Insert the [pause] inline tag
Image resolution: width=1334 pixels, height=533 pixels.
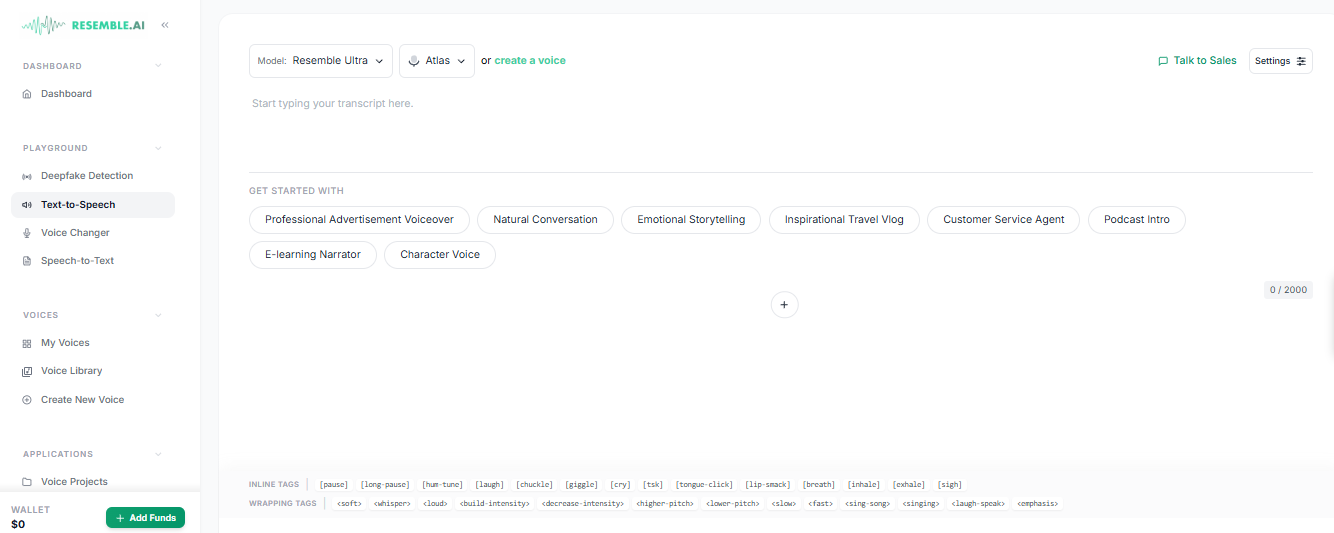tap(334, 485)
